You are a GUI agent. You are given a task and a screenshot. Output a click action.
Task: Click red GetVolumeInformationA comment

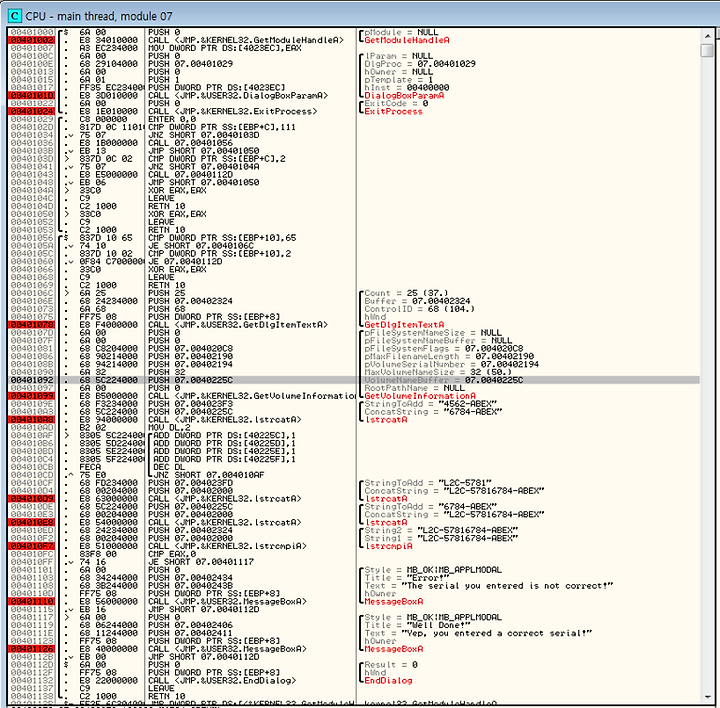(420, 396)
